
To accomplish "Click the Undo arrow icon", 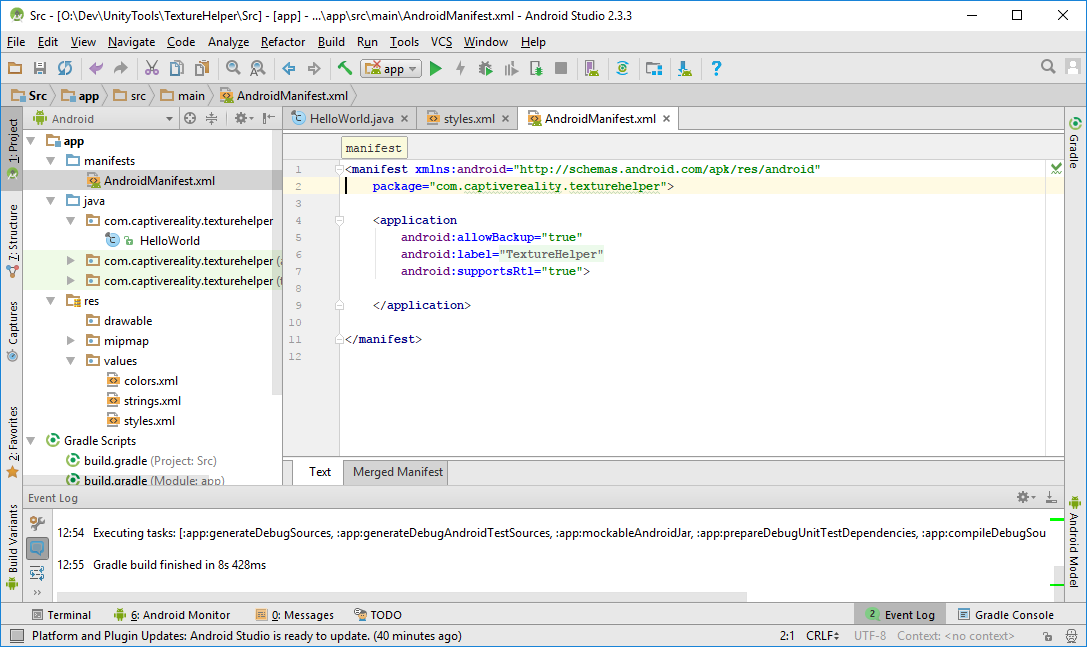I will click(96, 68).
